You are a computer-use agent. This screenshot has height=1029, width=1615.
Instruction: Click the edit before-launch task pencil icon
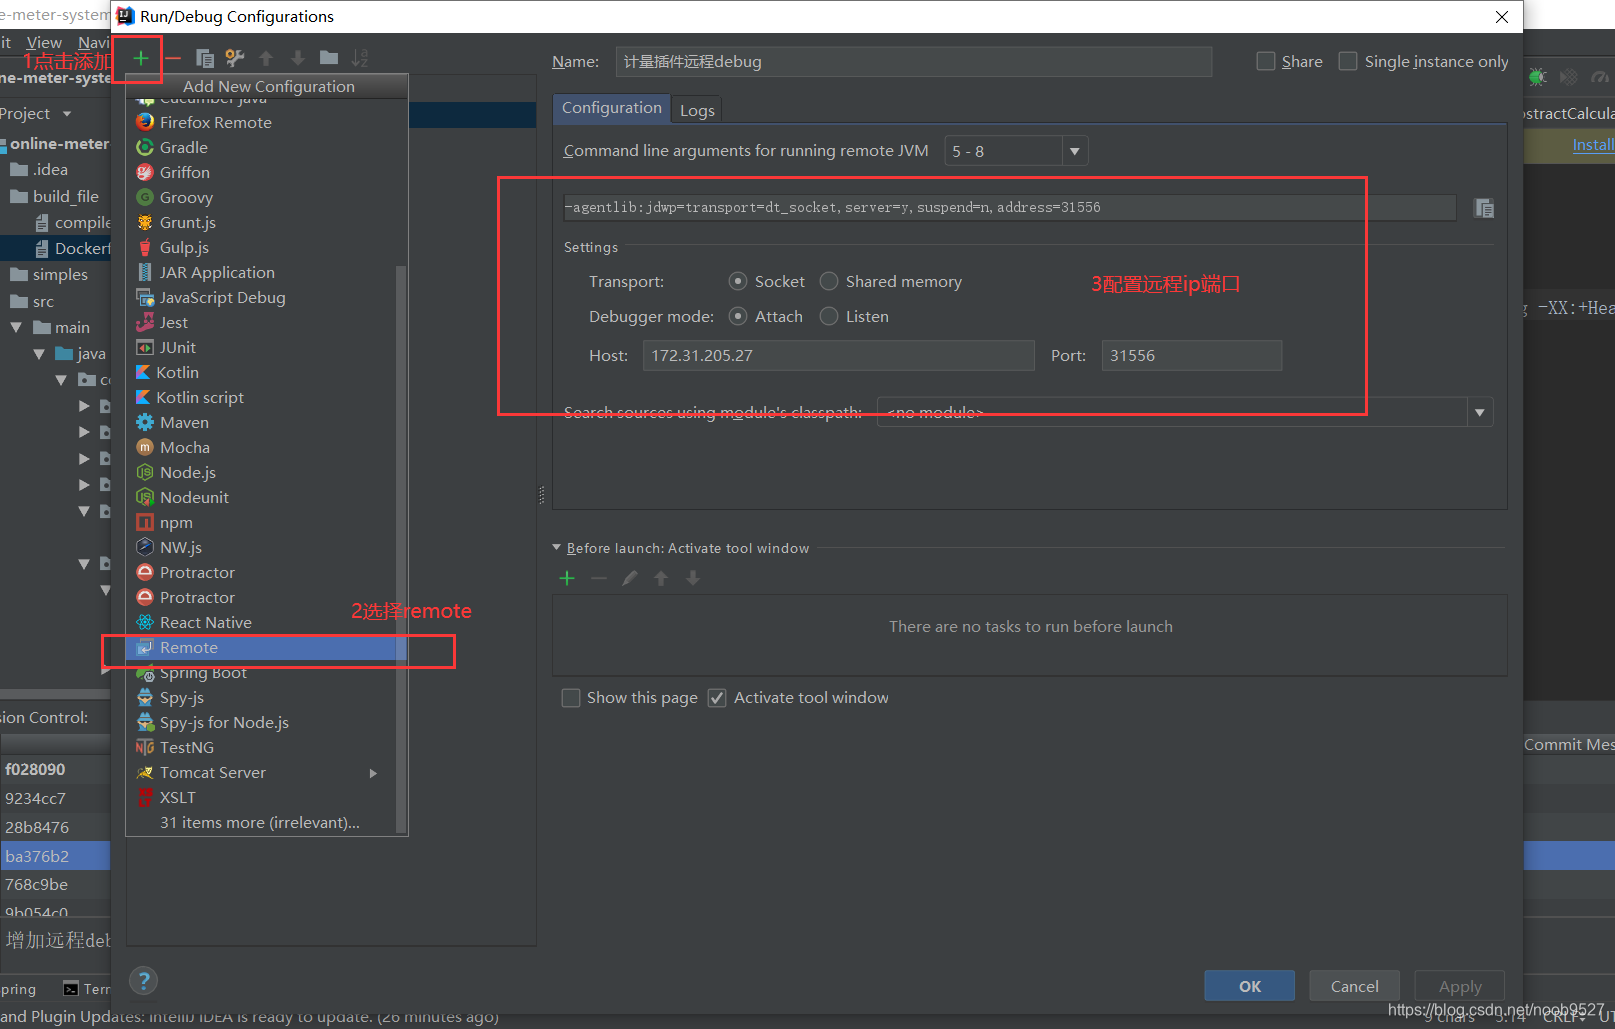pyautogui.click(x=630, y=578)
